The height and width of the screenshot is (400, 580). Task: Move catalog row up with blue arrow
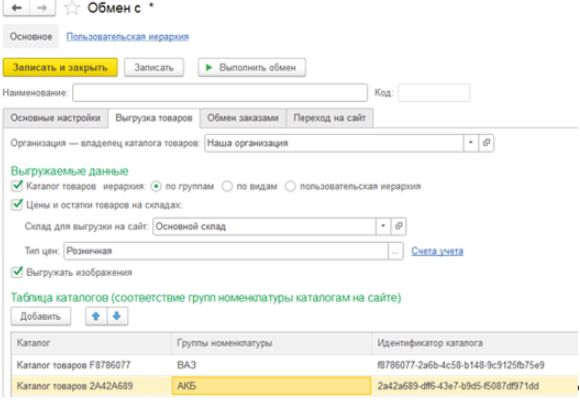[x=96, y=316]
